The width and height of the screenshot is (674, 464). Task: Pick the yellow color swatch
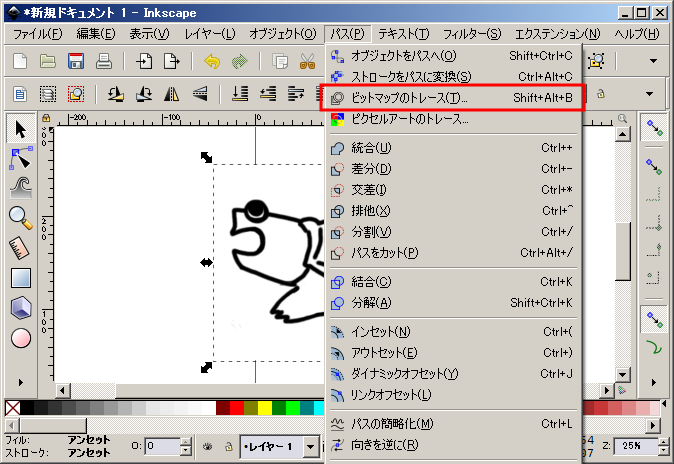coord(265,408)
